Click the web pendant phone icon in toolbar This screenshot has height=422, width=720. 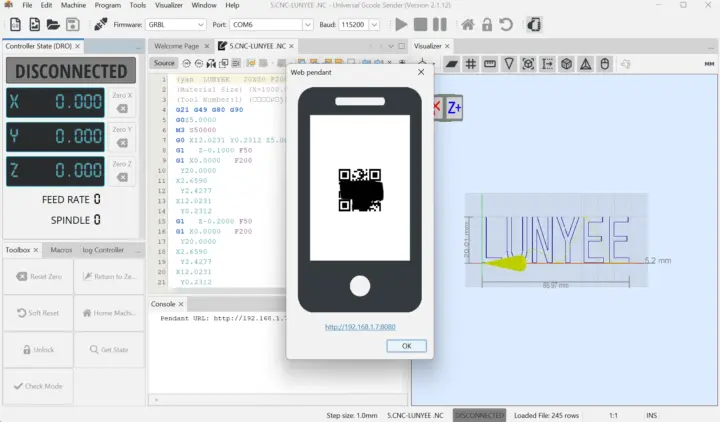click(x=534, y=24)
